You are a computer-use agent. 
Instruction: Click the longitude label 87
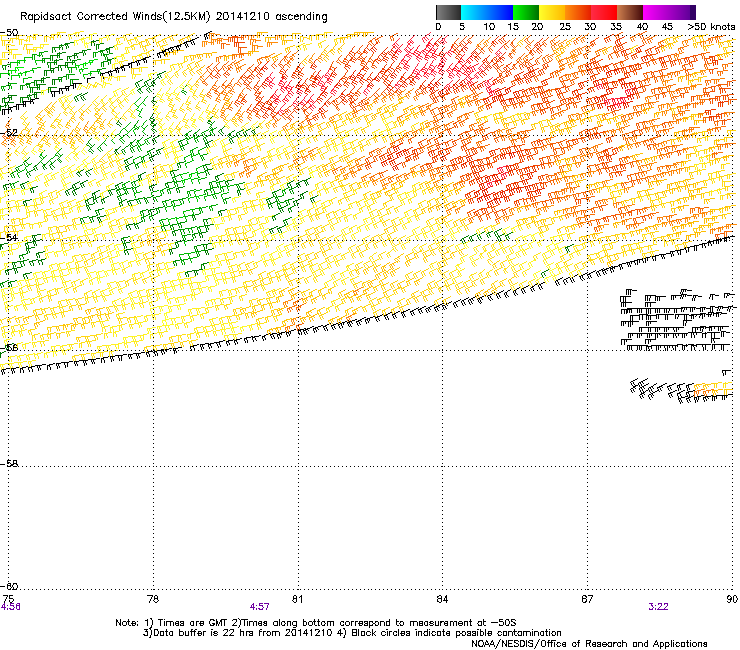587,599
